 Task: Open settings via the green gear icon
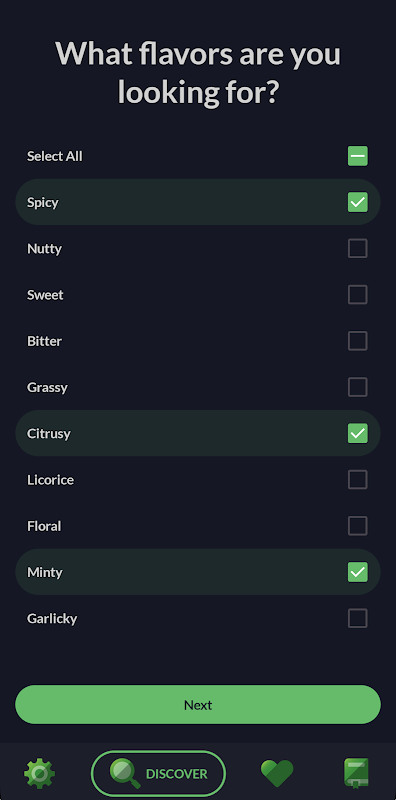tap(40, 773)
